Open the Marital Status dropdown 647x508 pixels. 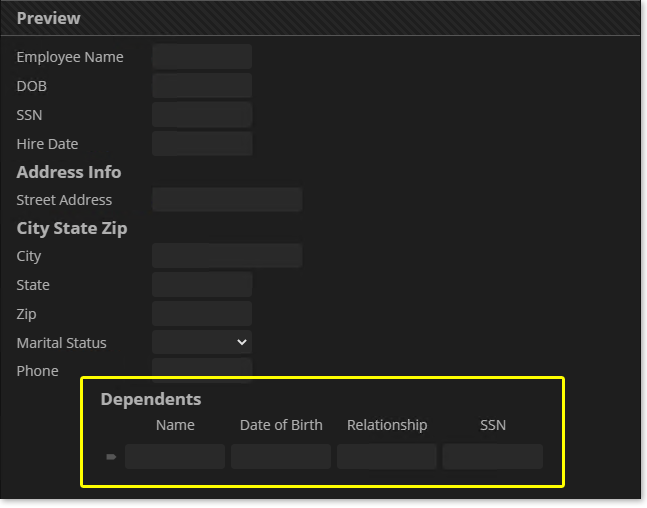[202, 342]
